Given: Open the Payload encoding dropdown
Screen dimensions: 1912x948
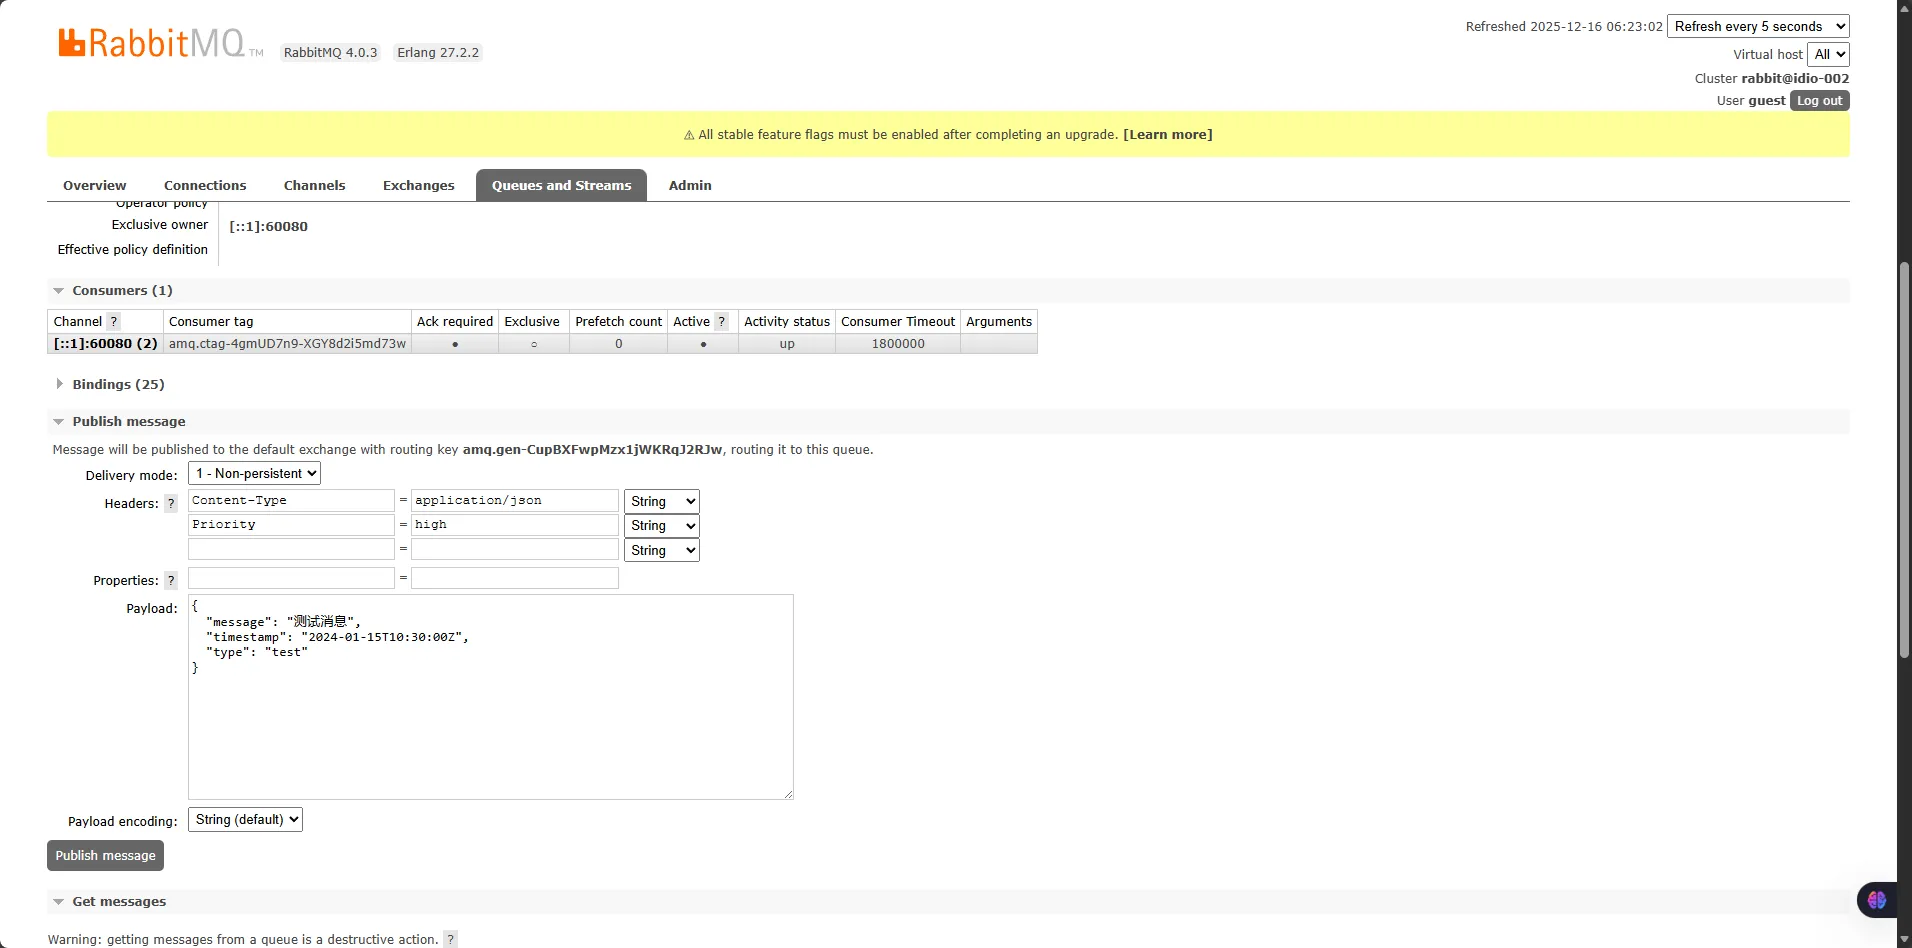Looking at the screenshot, I should tap(245, 820).
